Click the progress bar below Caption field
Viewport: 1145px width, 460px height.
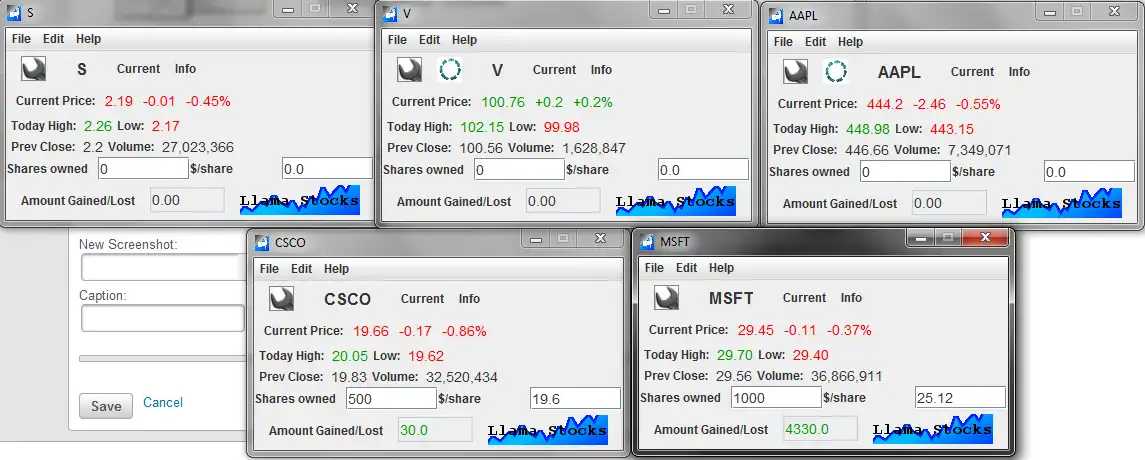click(x=163, y=359)
